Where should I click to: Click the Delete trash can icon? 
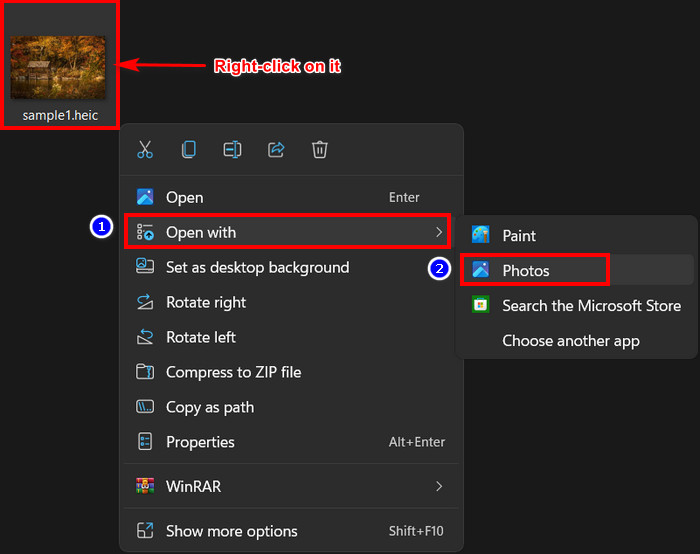tap(320, 150)
